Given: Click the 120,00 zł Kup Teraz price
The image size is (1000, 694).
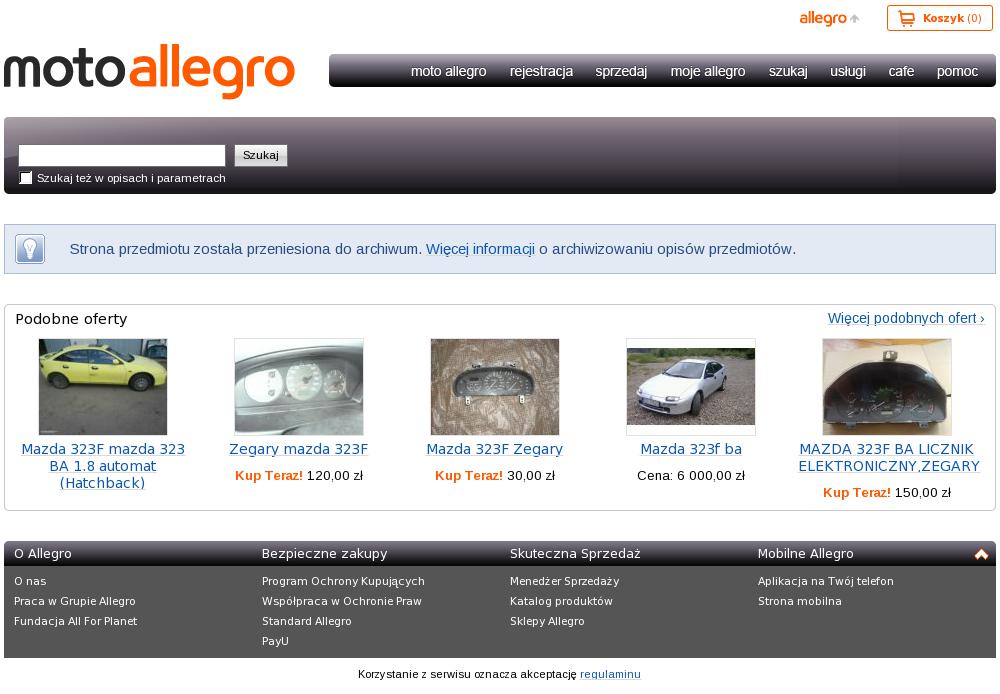Looking at the screenshot, I should (x=299, y=476).
